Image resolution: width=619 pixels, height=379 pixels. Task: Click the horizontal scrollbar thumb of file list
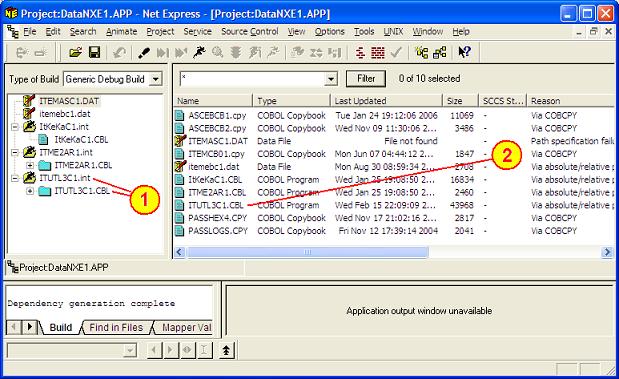point(307,252)
